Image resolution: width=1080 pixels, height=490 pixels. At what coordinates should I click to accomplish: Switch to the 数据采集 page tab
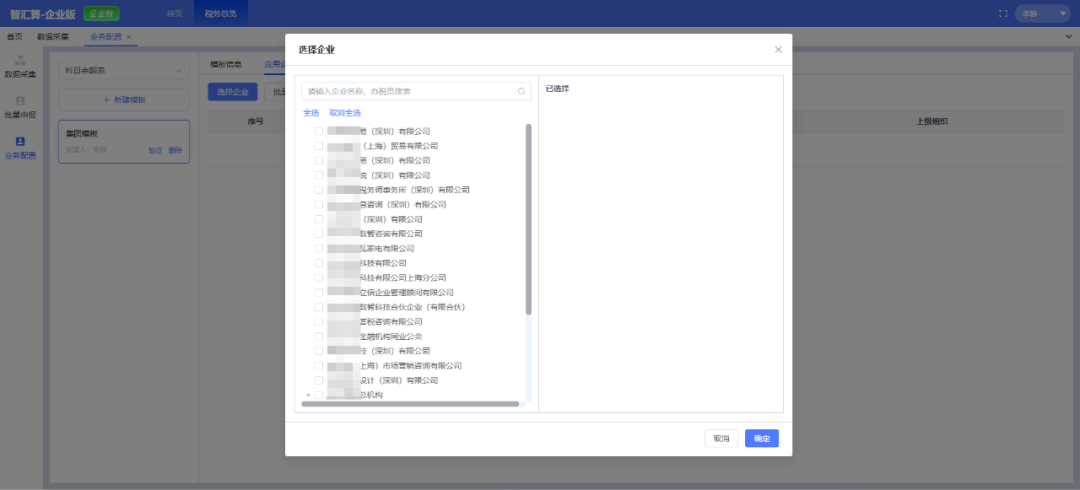click(53, 37)
